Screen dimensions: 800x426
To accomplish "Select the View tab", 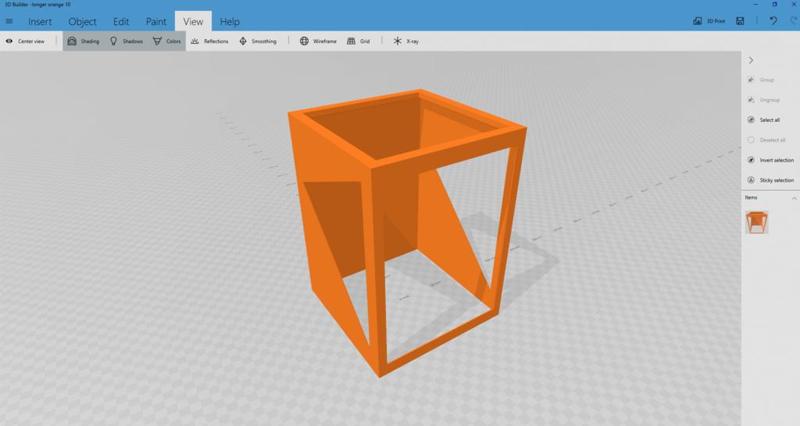I will pyautogui.click(x=193, y=21).
